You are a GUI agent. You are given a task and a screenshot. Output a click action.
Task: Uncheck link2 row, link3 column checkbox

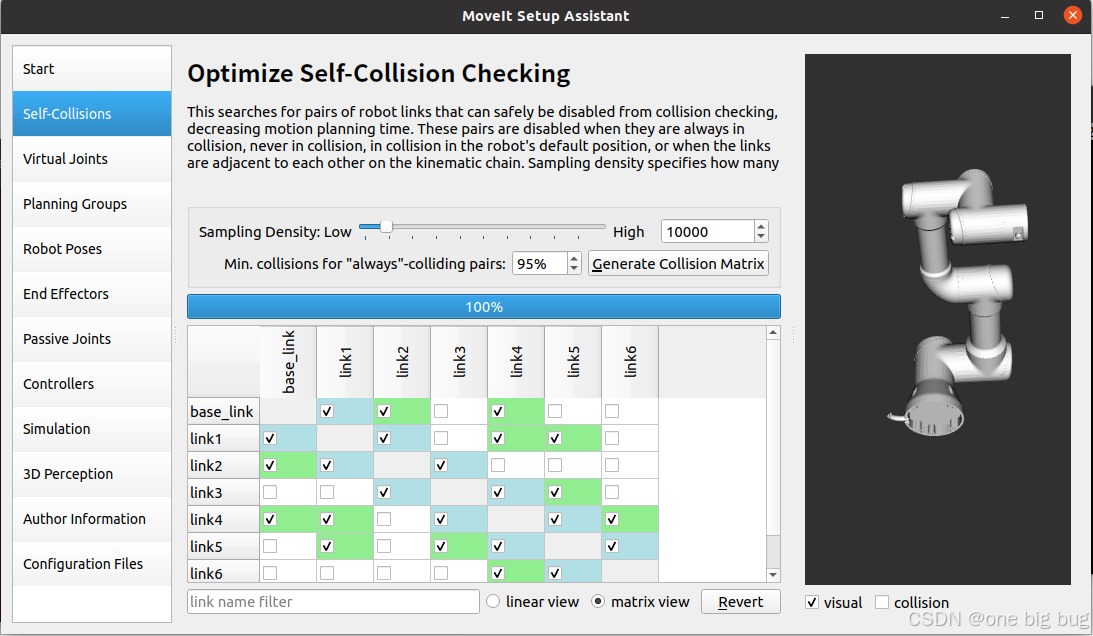tap(441, 465)
